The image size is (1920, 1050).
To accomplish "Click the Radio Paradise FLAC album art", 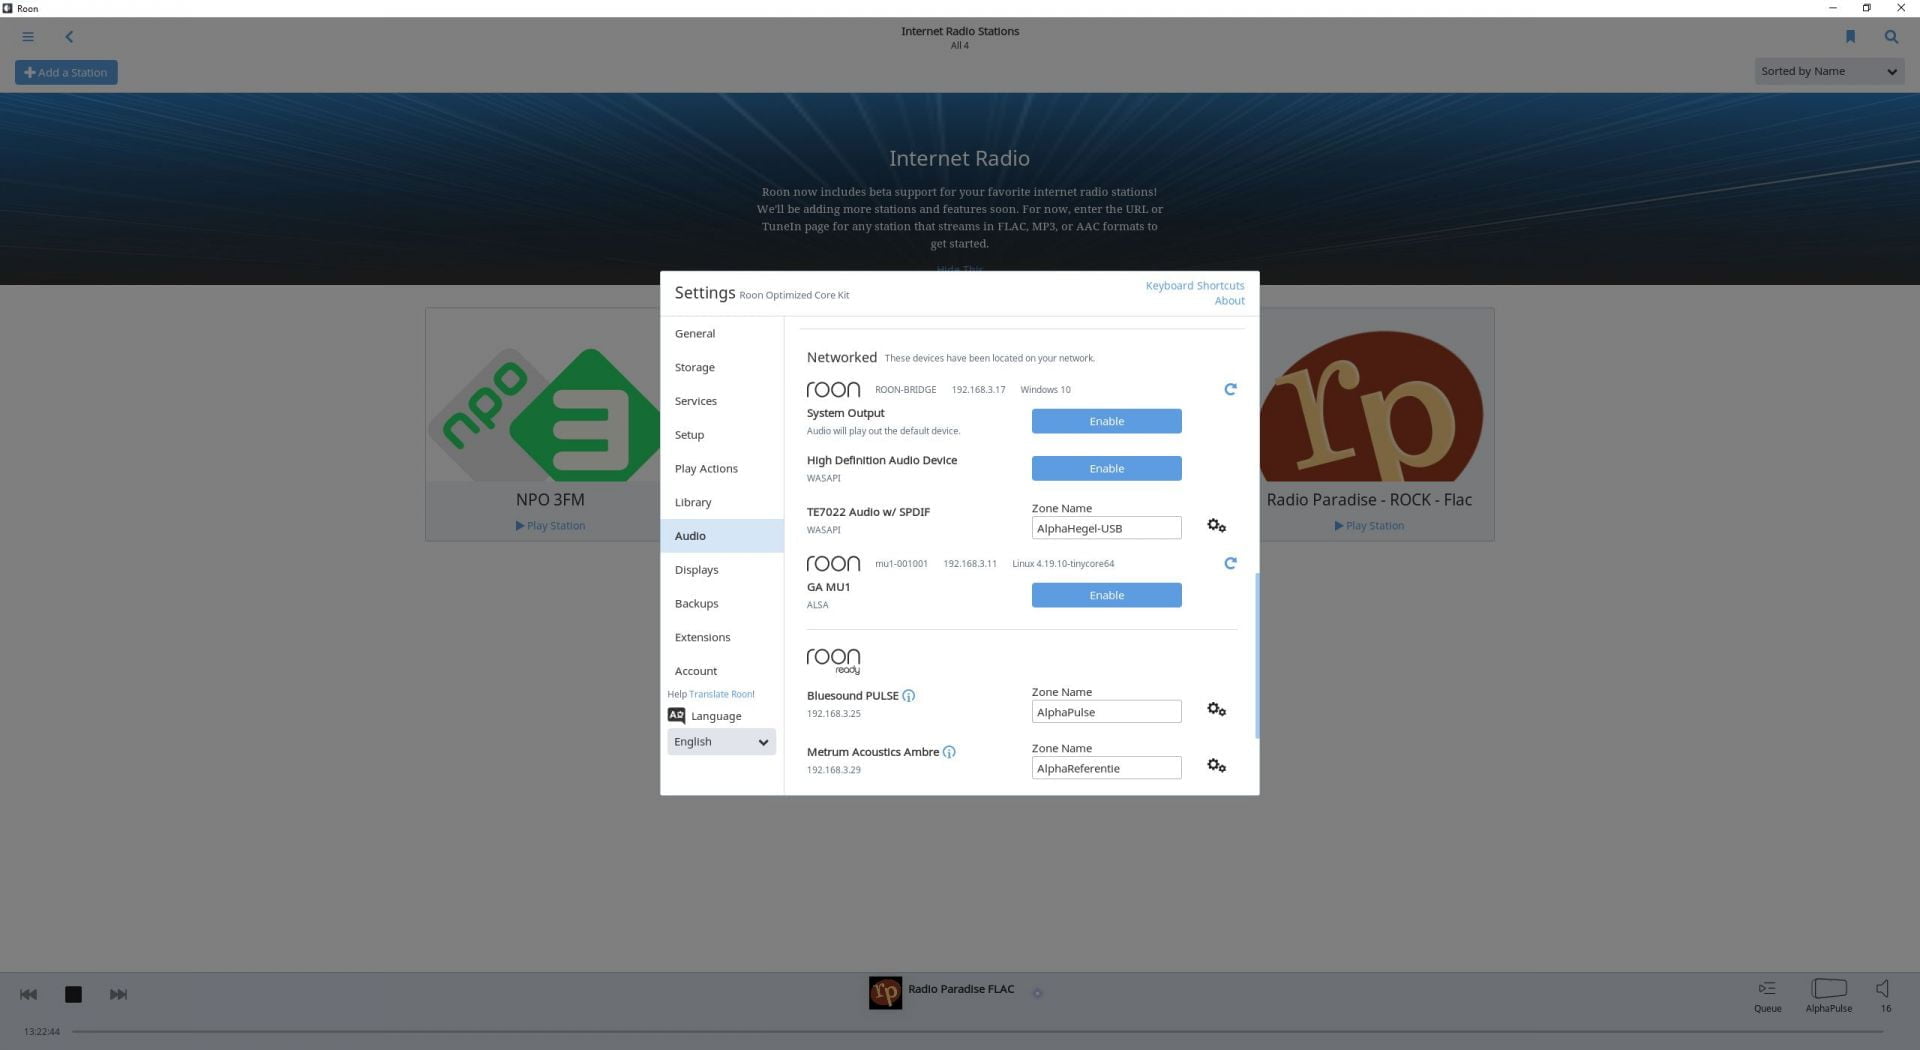I will coord(885,993).
